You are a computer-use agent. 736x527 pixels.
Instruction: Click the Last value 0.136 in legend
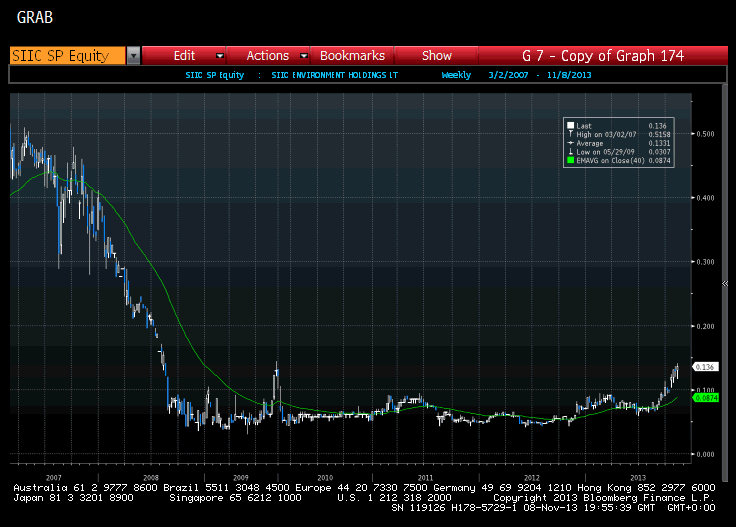(x=657, y=126)
